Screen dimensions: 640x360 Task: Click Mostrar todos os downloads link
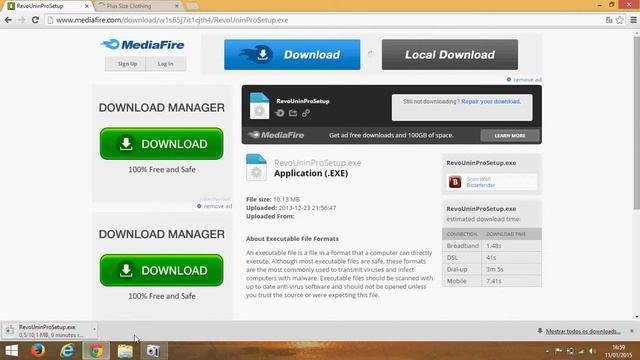[x=583, y=331]
